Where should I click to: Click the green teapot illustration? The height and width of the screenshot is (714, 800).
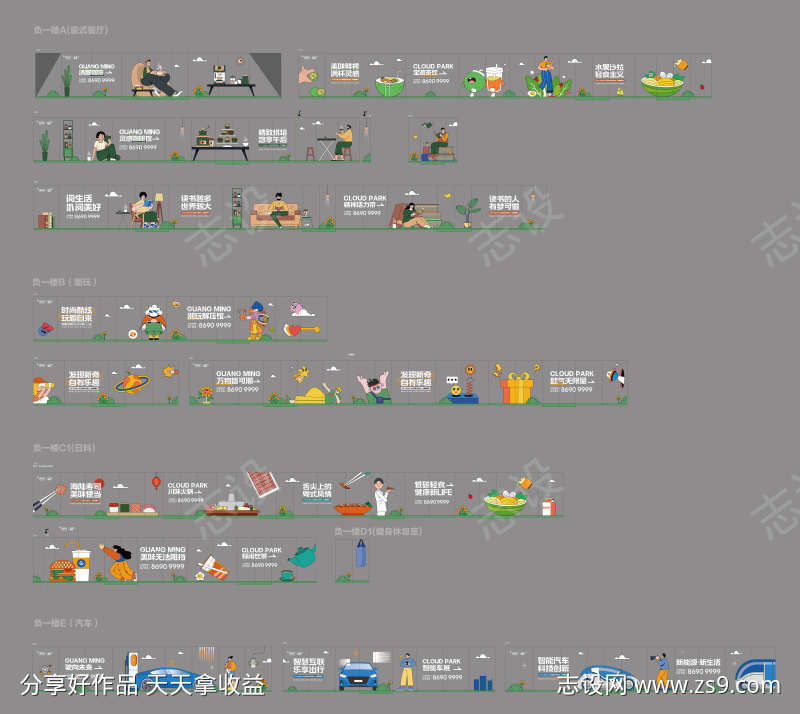click(303, 554)
